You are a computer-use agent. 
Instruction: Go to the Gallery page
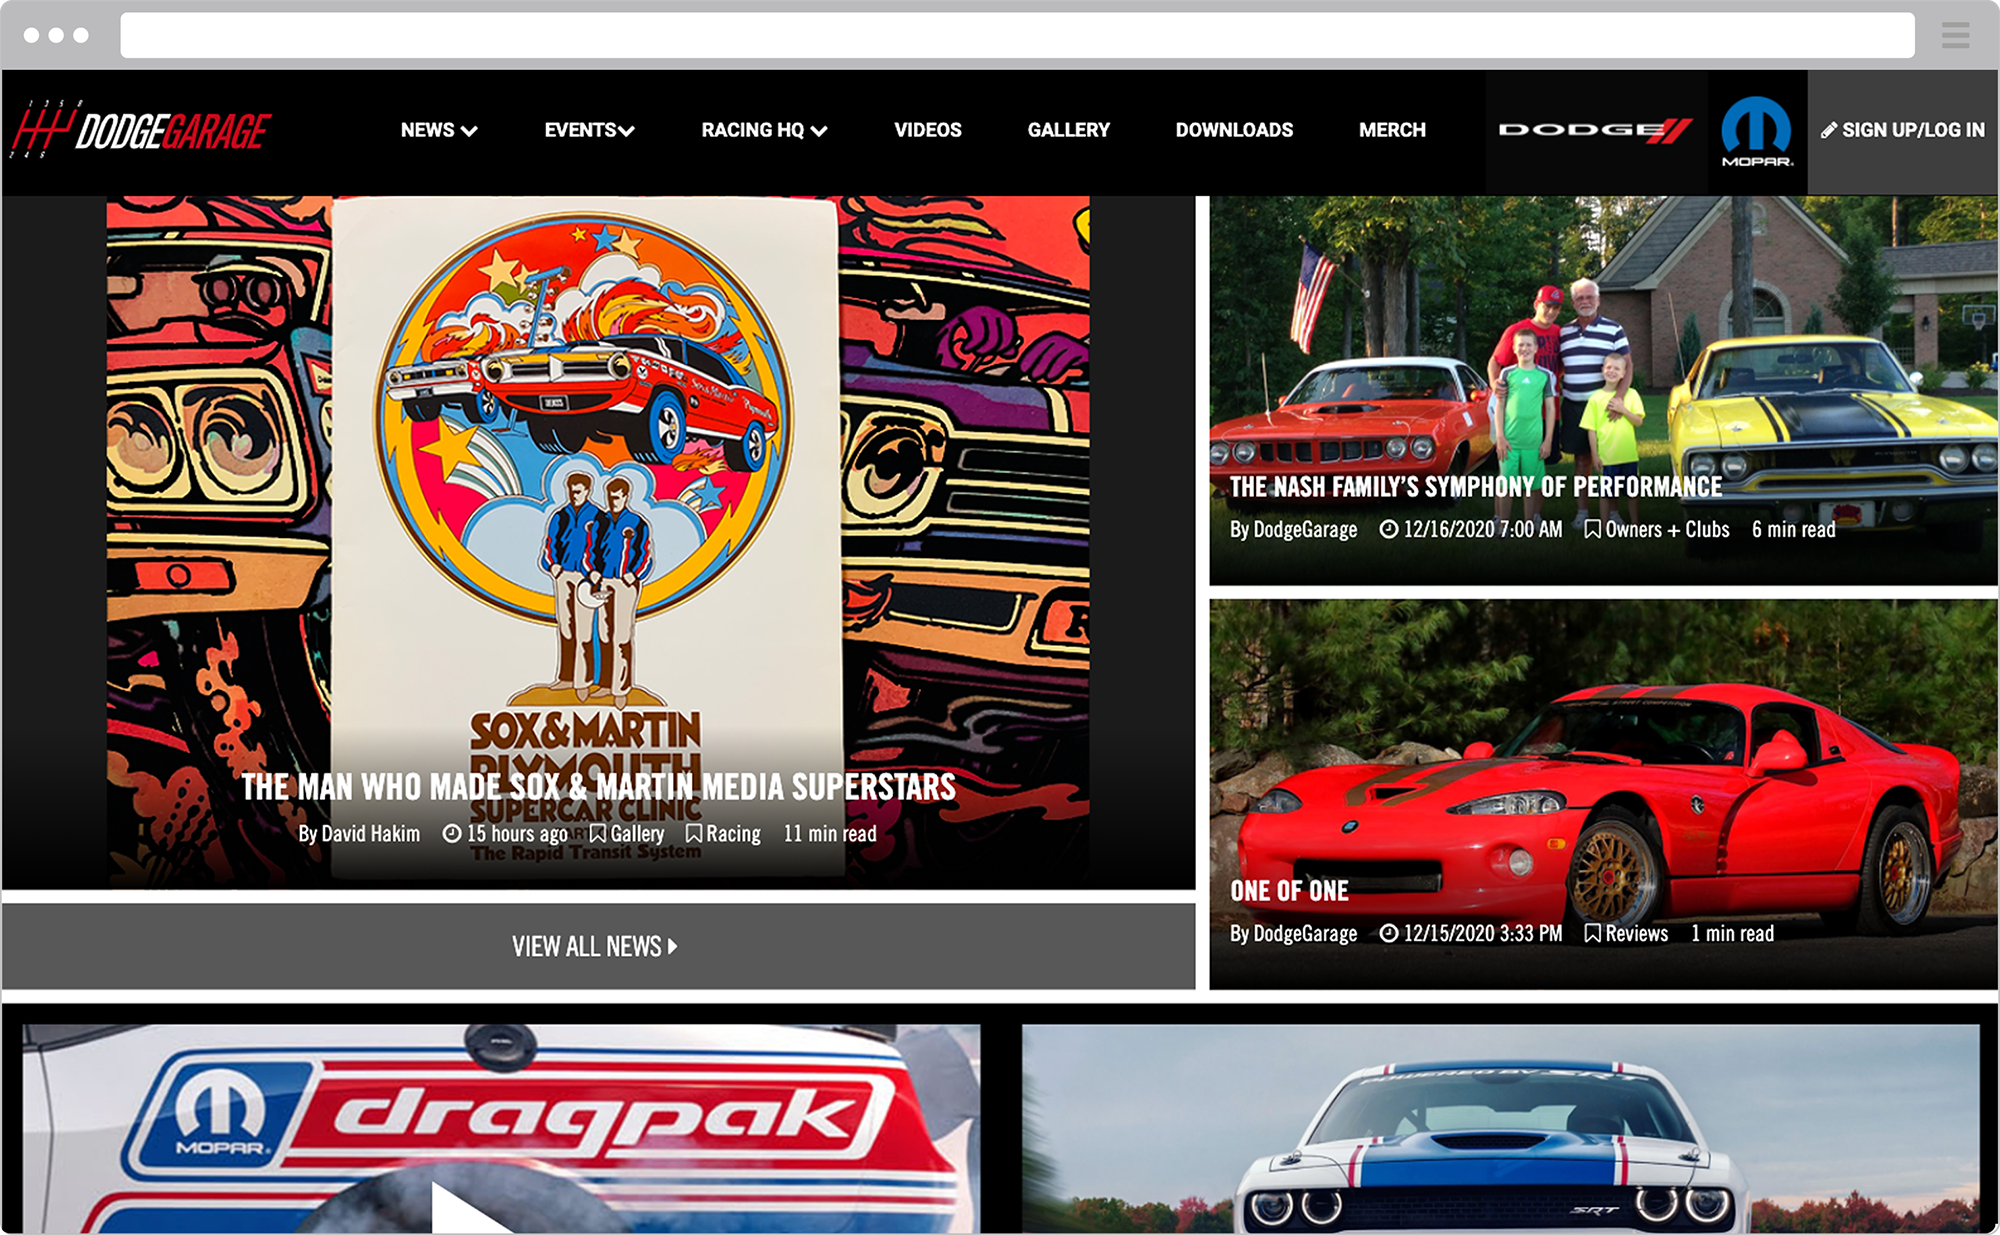point(1069,130)
